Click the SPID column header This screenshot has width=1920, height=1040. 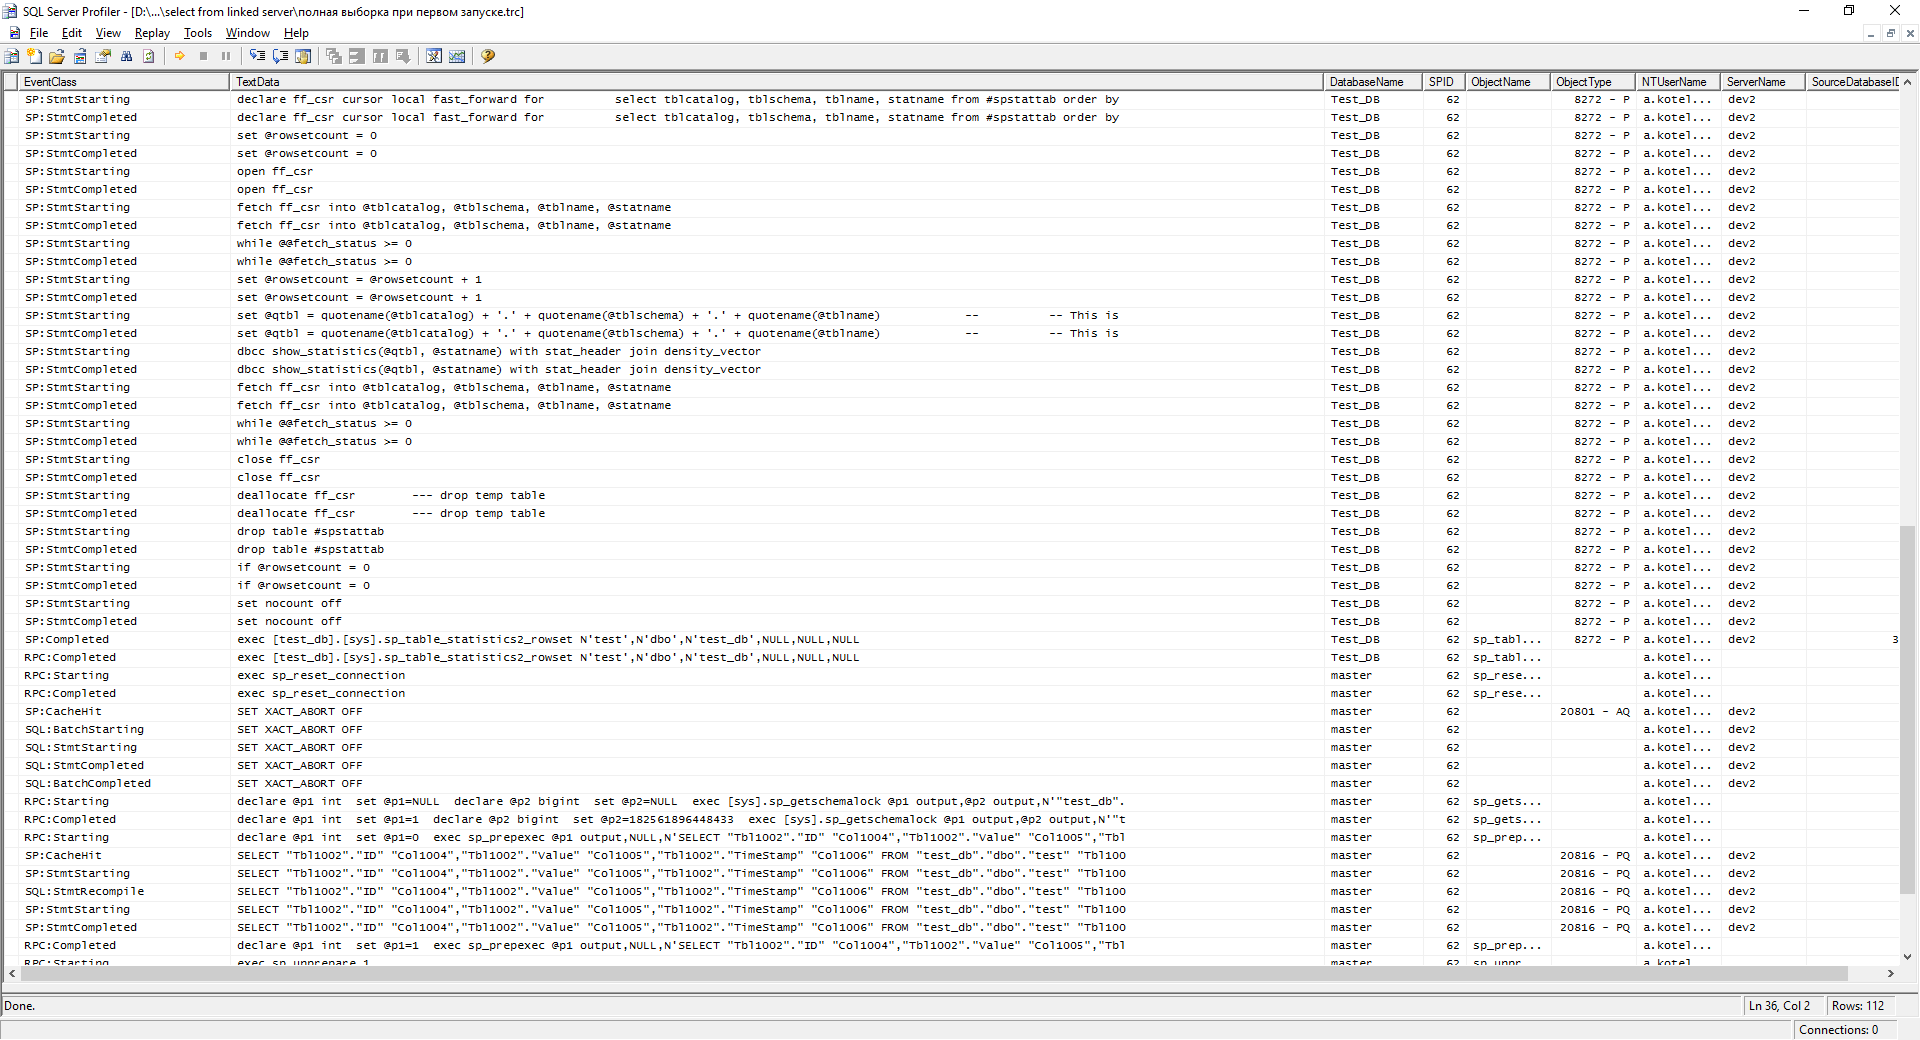tap(1444, 82)
